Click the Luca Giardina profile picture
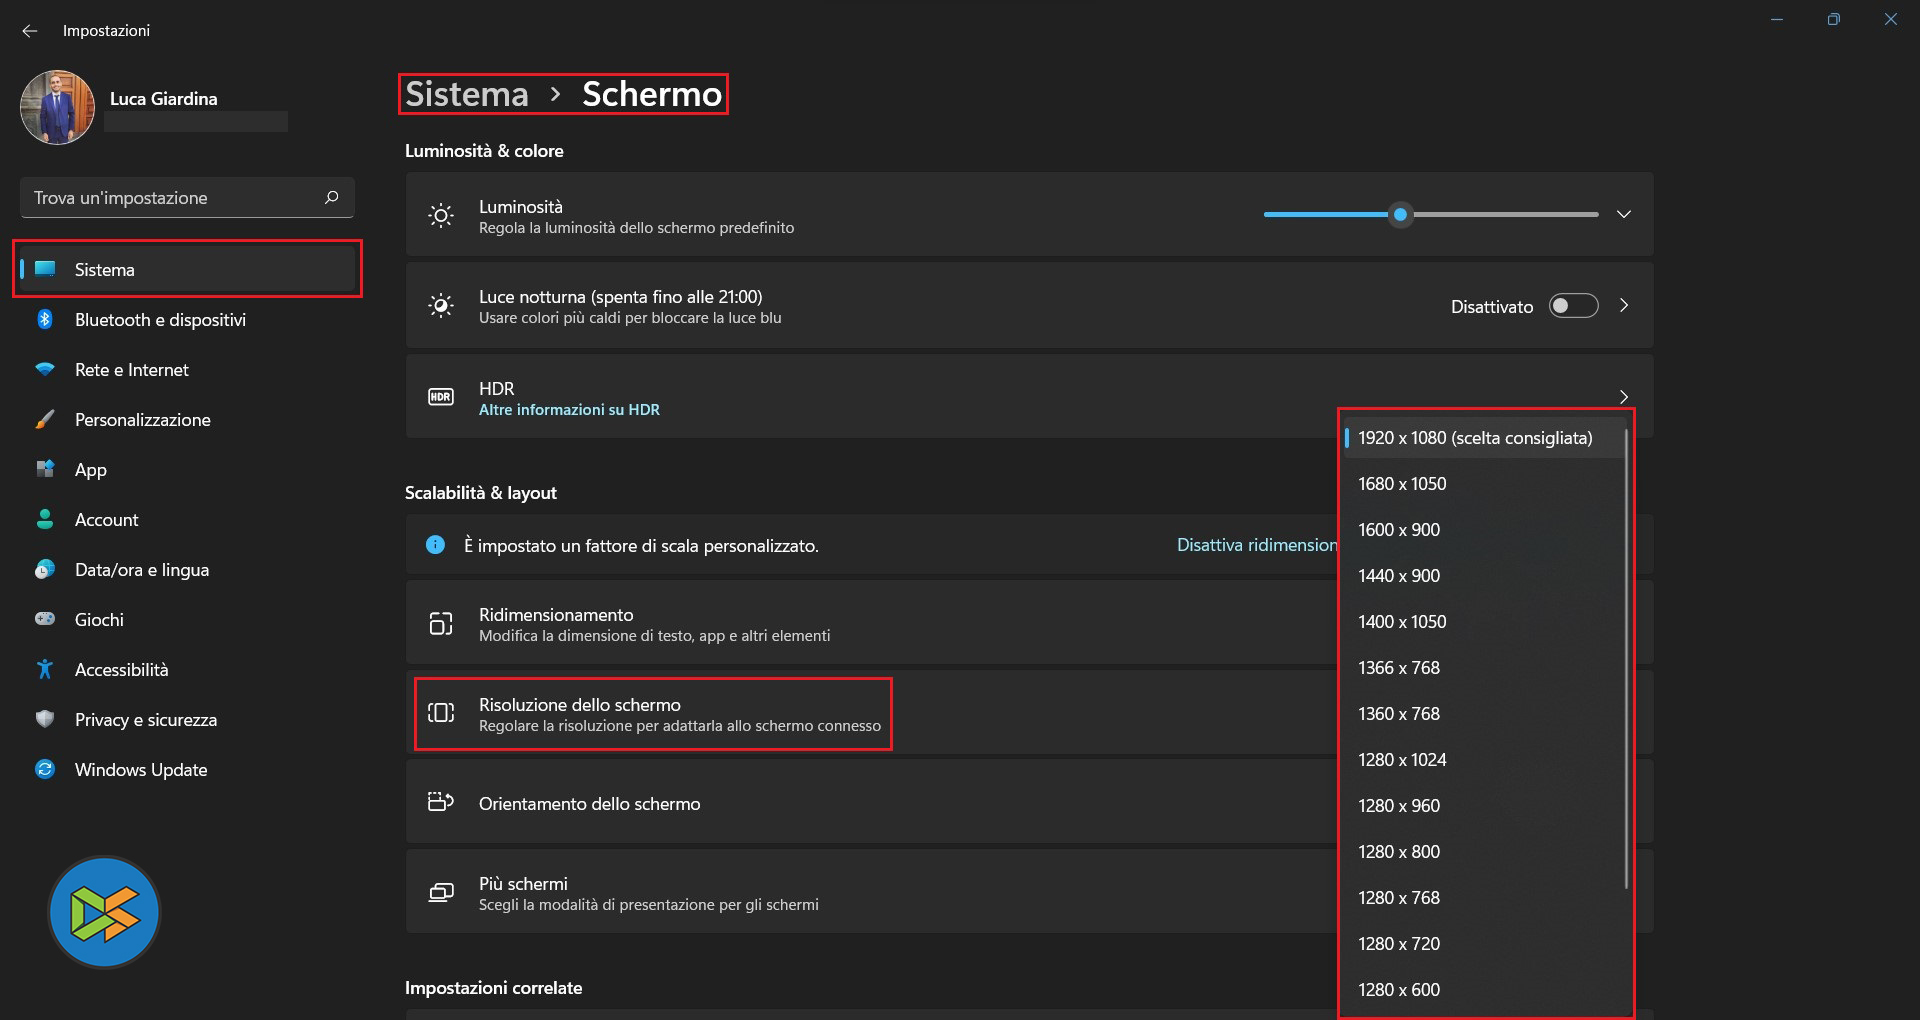The image size is (1920, 1020). pos(57,107)
